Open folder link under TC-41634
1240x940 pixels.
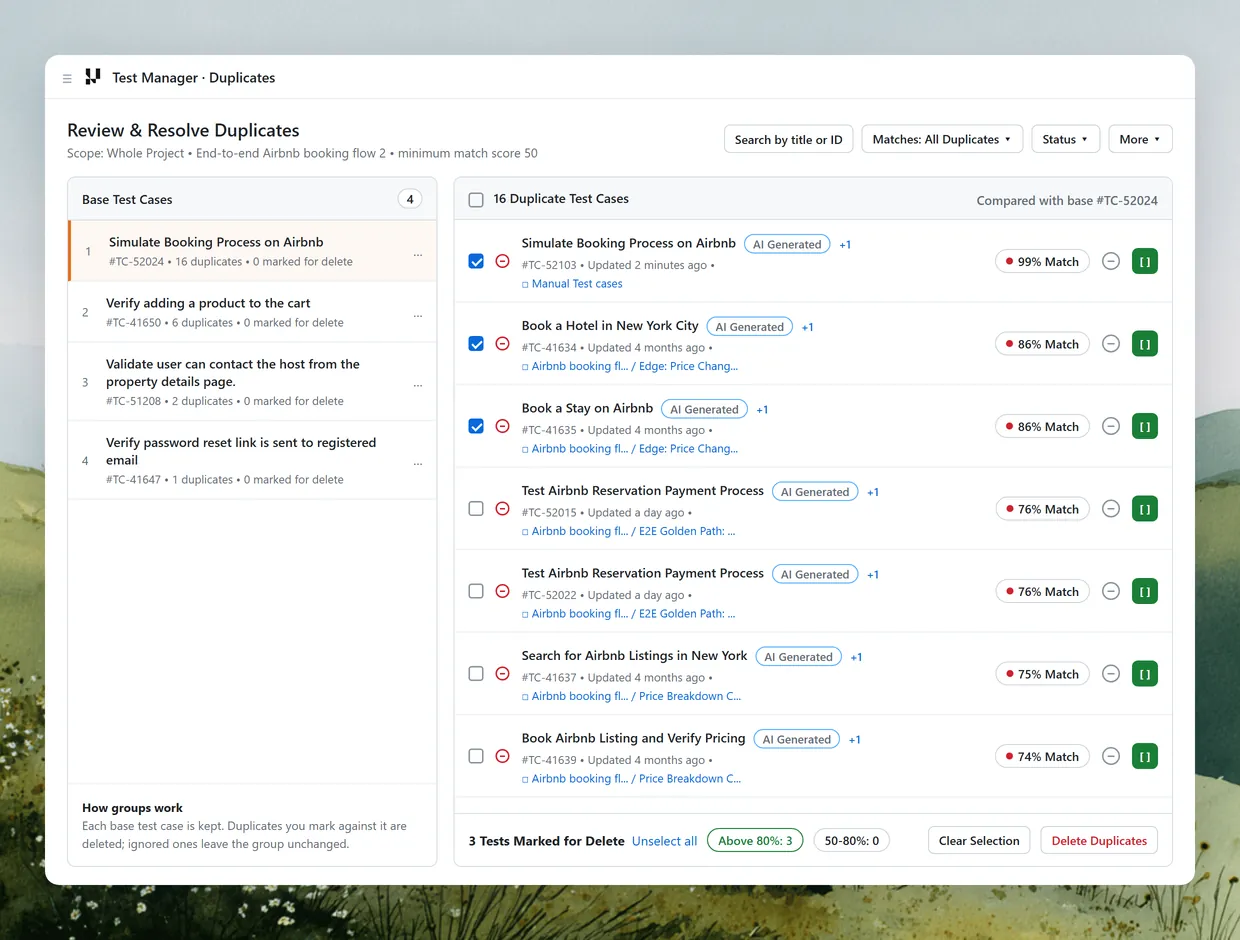click(630, 366)
